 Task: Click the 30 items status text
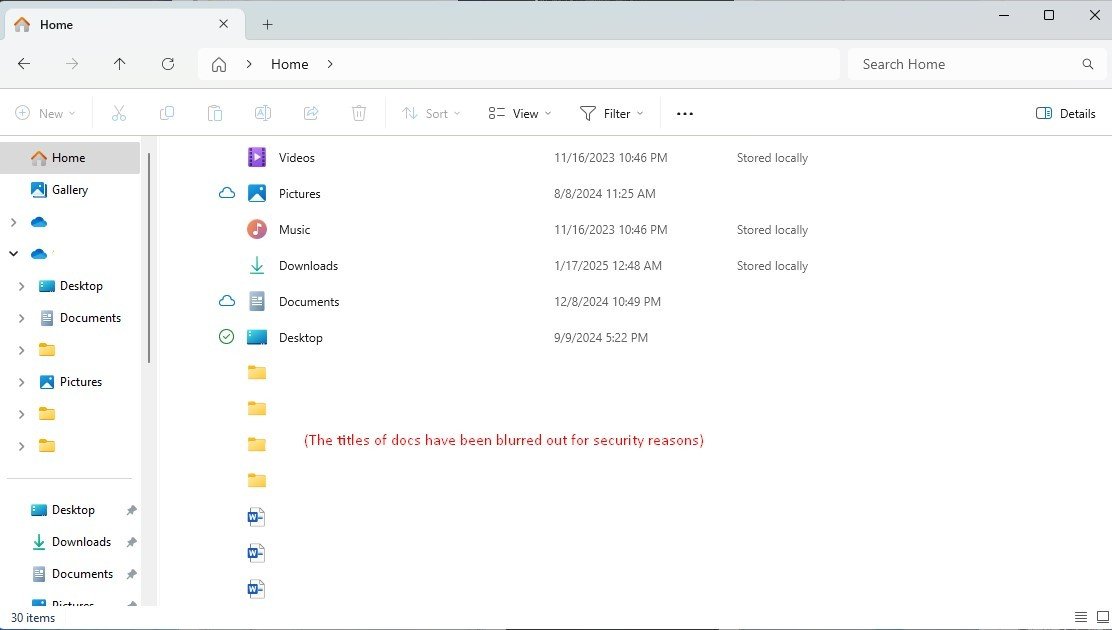coord(33,617)
